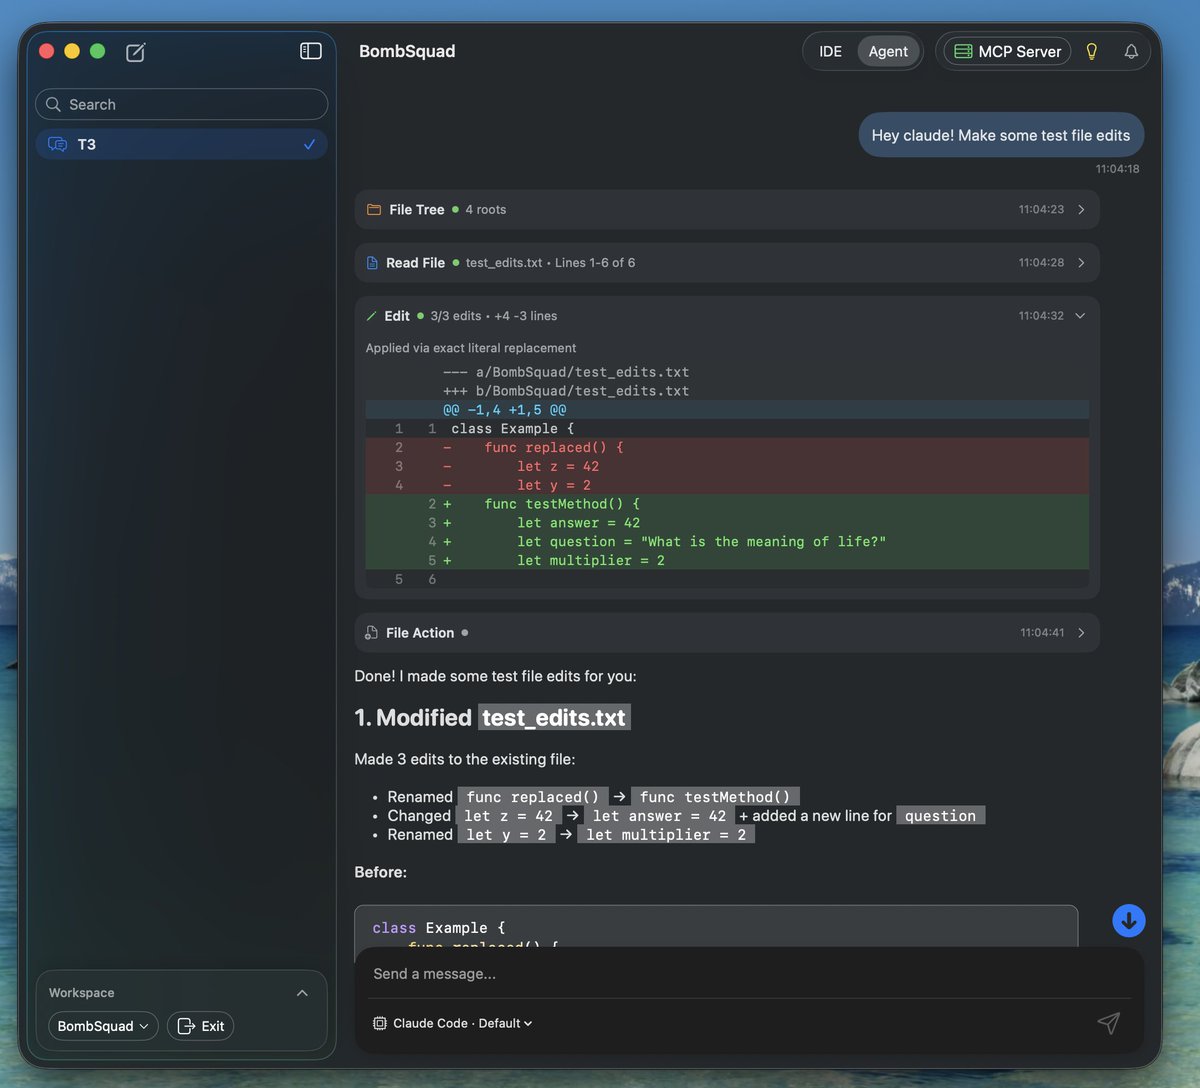Collapse the Workspace section
Viewport: 1200px width, 1088px height.
coord(303,992)
